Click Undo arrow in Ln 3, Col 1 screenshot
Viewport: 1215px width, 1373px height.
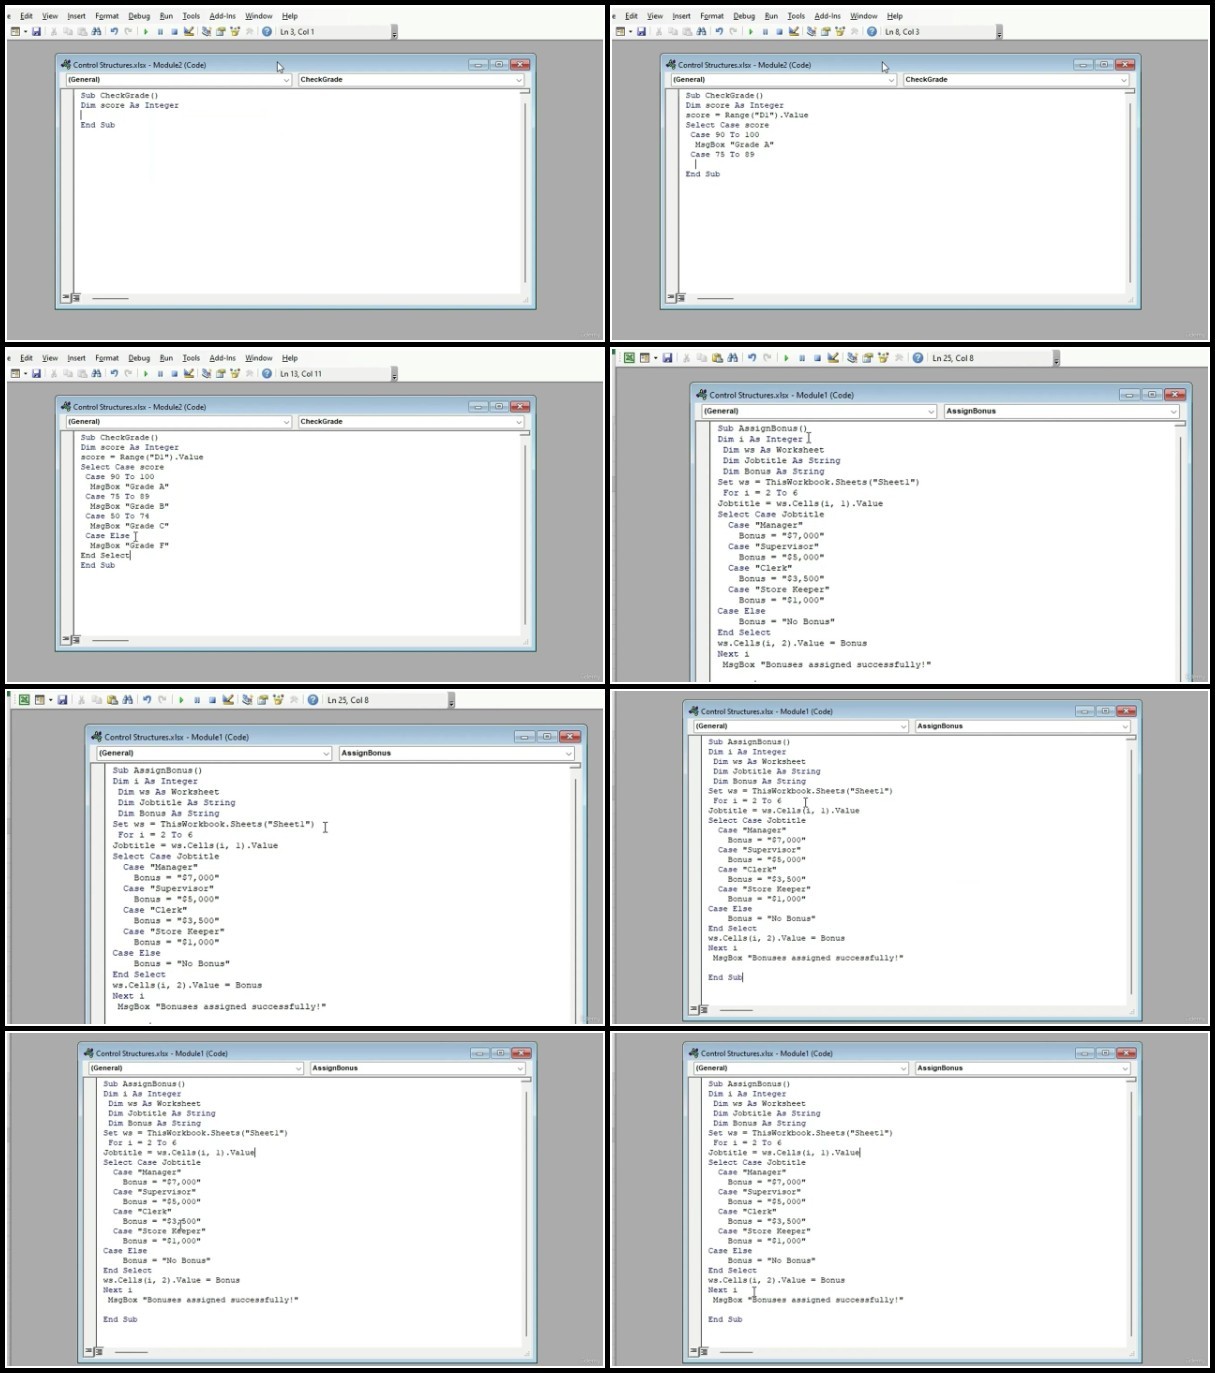click(114, 32)
